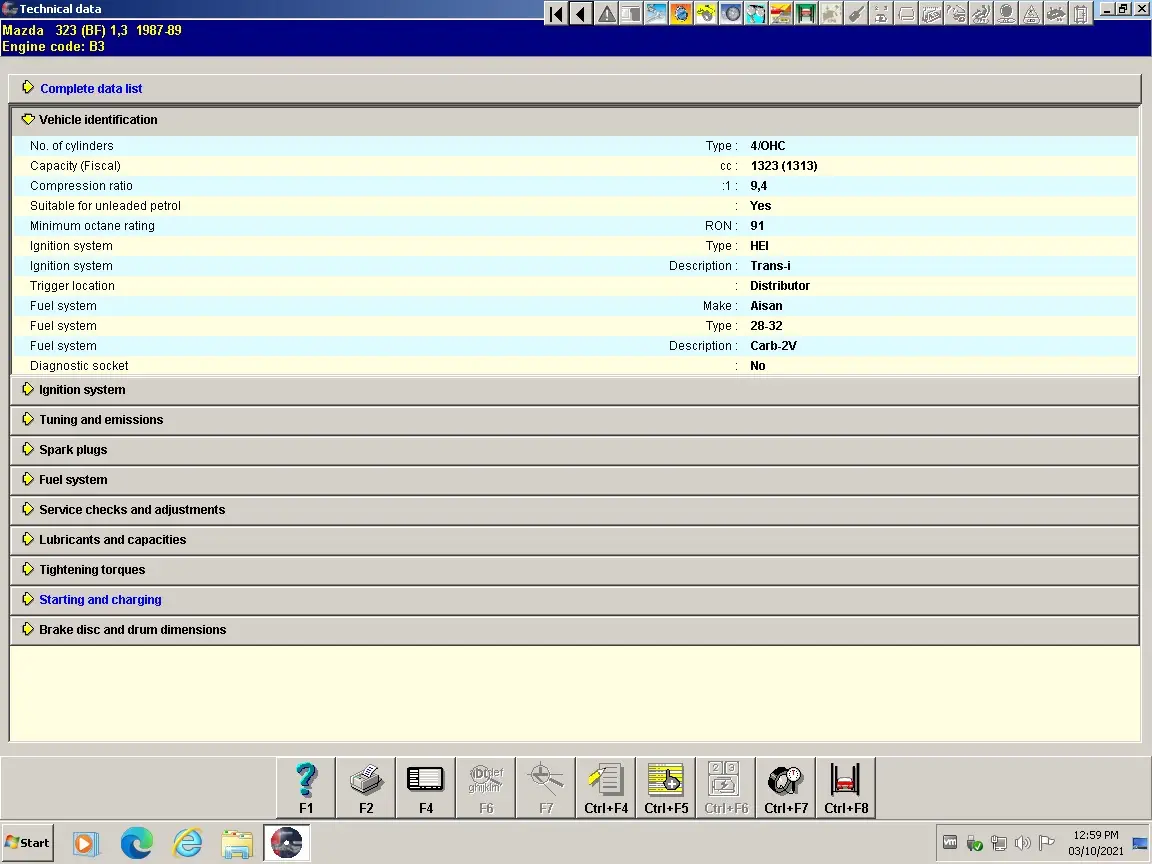Open the Starting and charging link
This screenshot has height=864, width=1152.
pyautogui.click(x=100, y=600)
